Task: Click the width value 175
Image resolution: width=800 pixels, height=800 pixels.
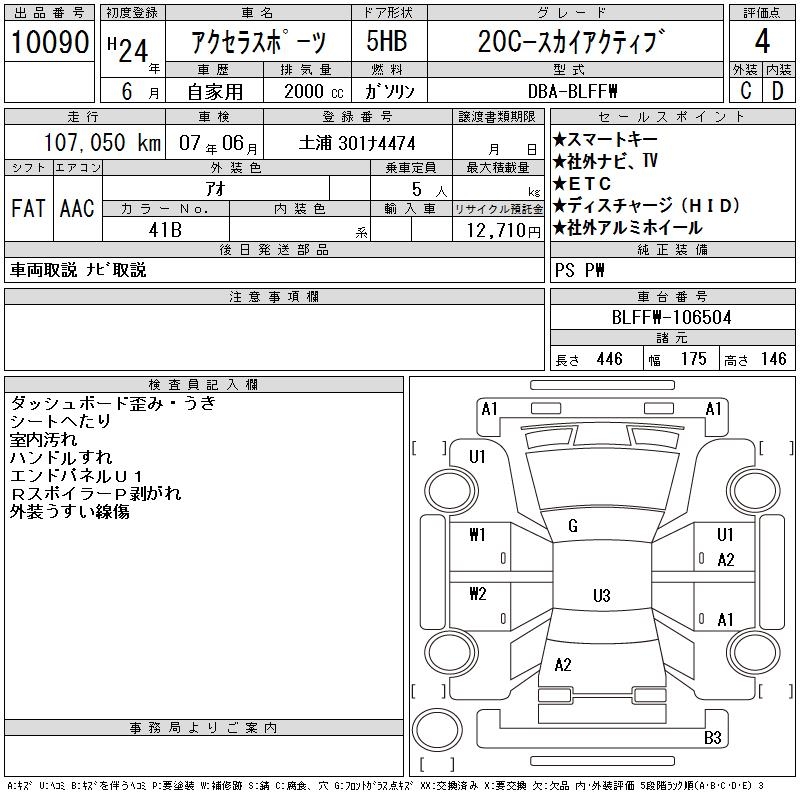Action: tap(693, 359)
